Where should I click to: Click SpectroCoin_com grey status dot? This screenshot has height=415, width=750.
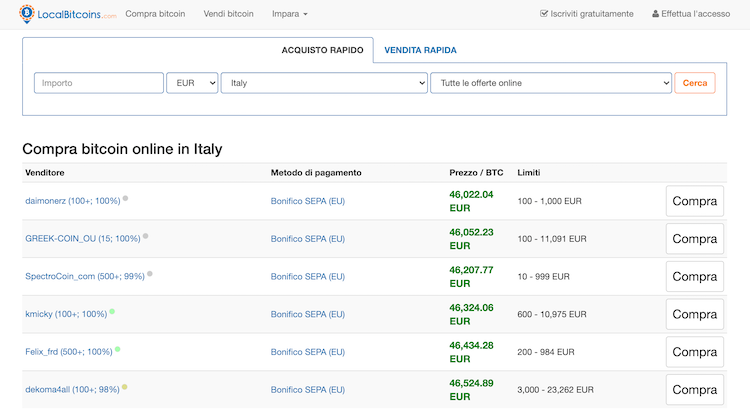(150, 274)
